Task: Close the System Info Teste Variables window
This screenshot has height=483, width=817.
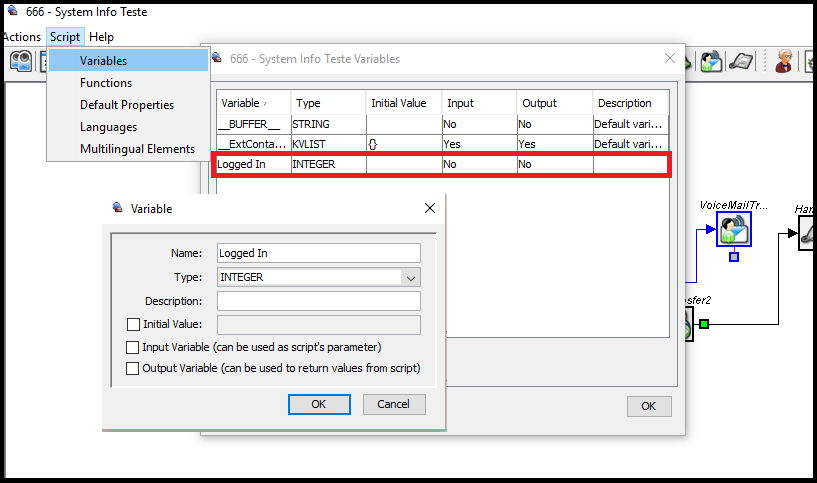Action: coord(670,58)
